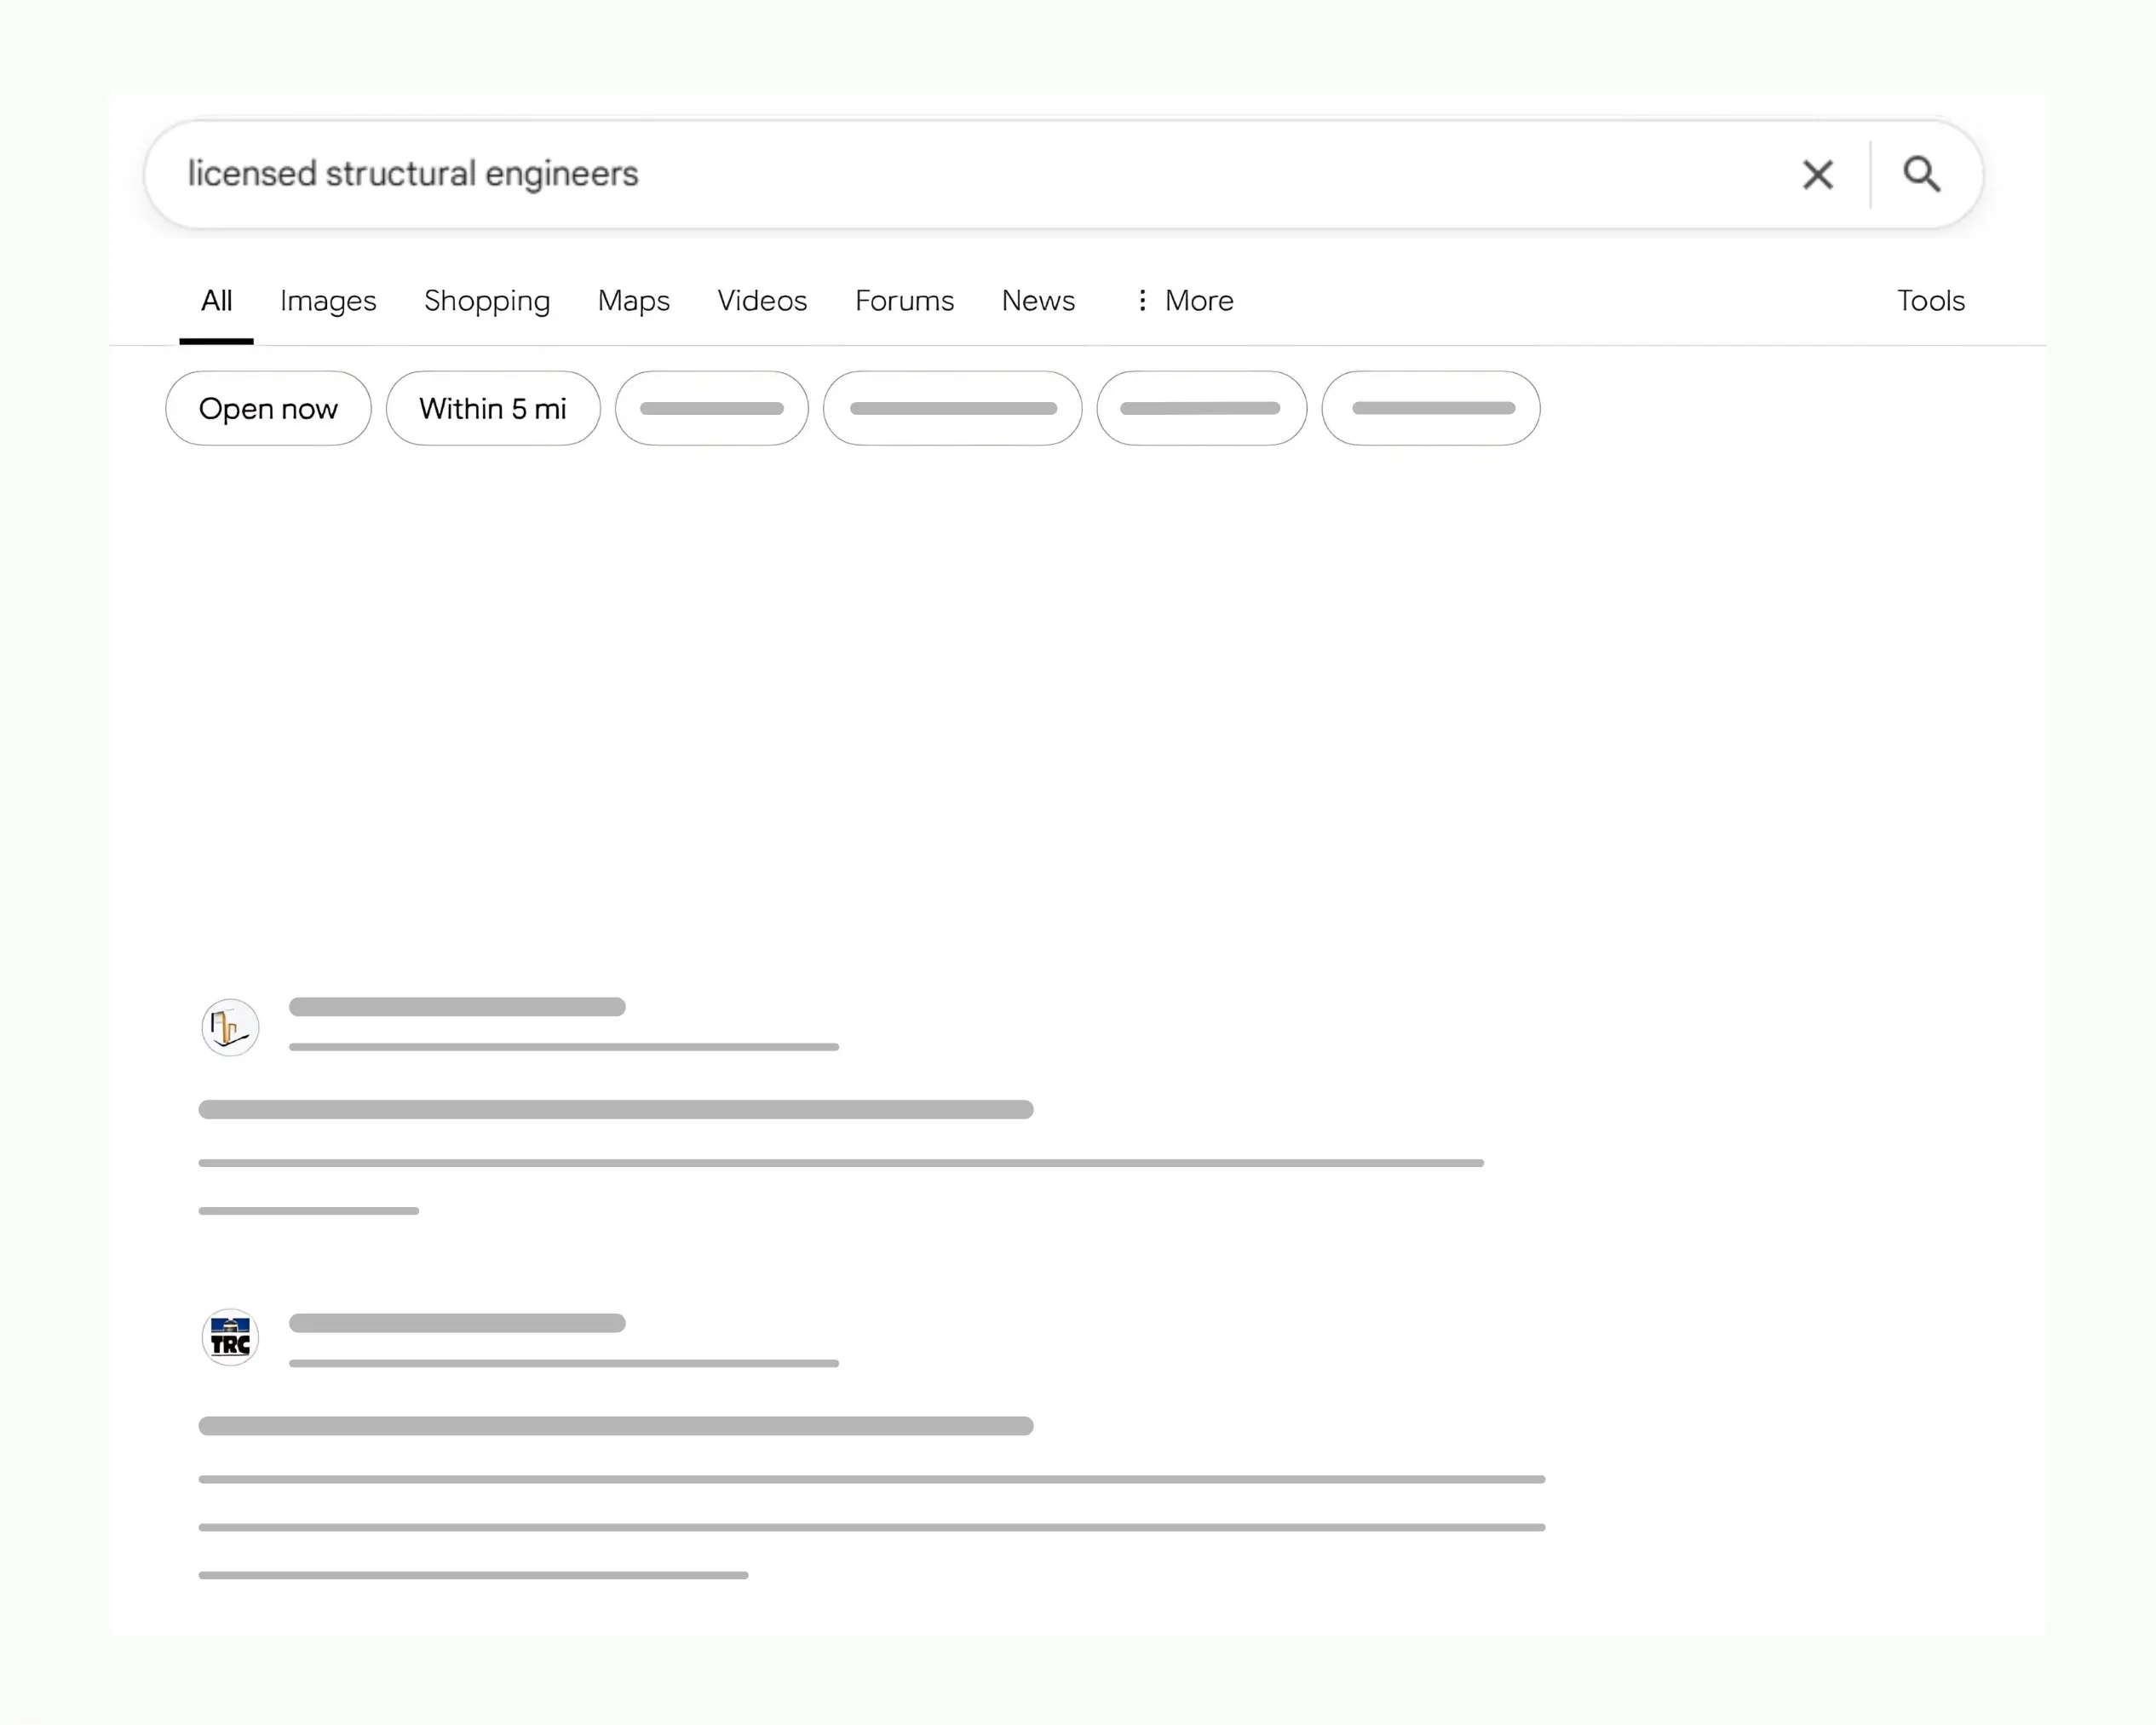
Task: Switch to the Shopping tab
Action: (x=487, y=300)
